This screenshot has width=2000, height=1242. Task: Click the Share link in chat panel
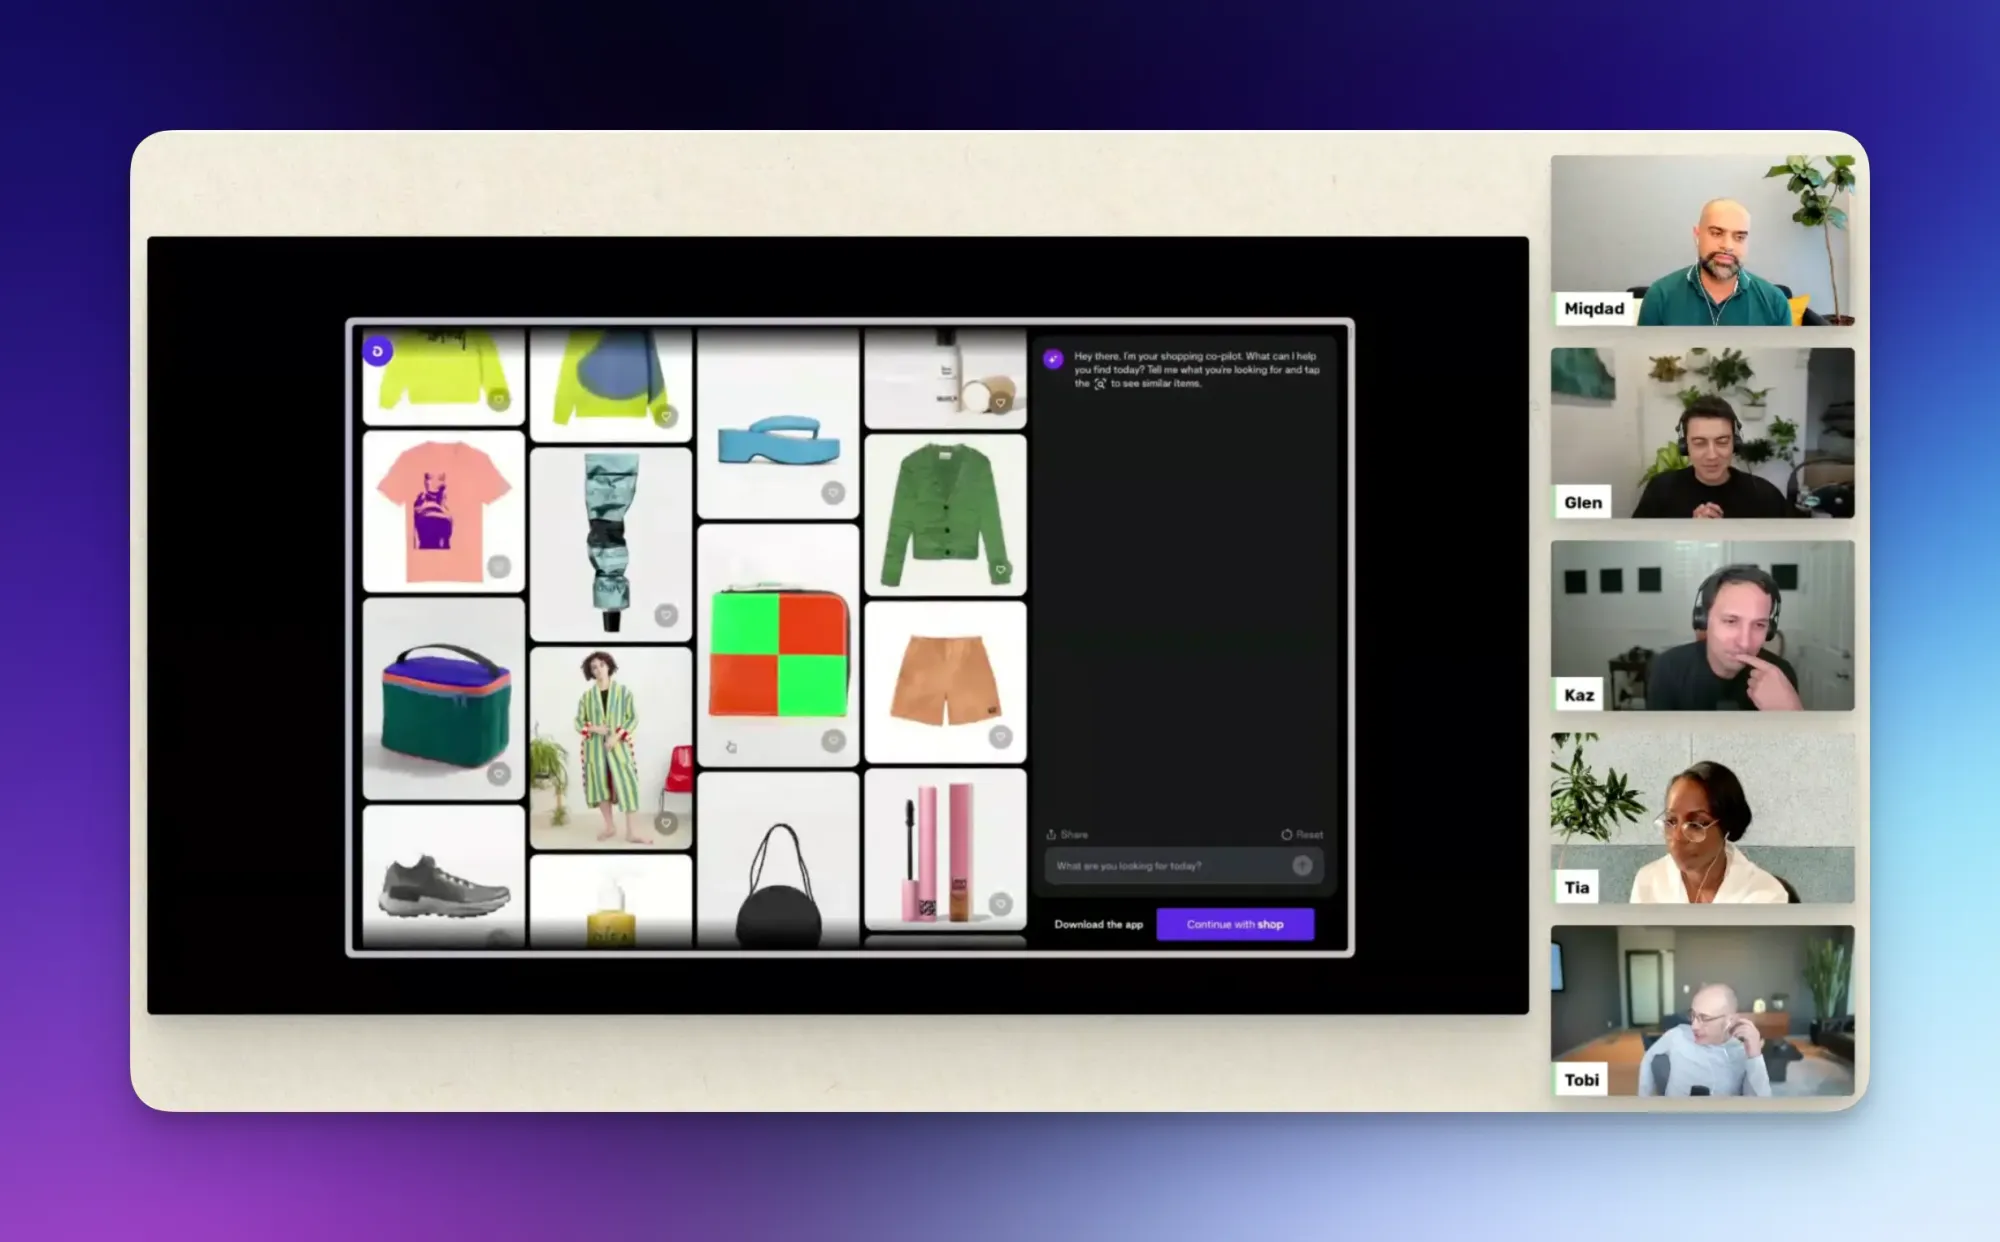coord(1067,834)
